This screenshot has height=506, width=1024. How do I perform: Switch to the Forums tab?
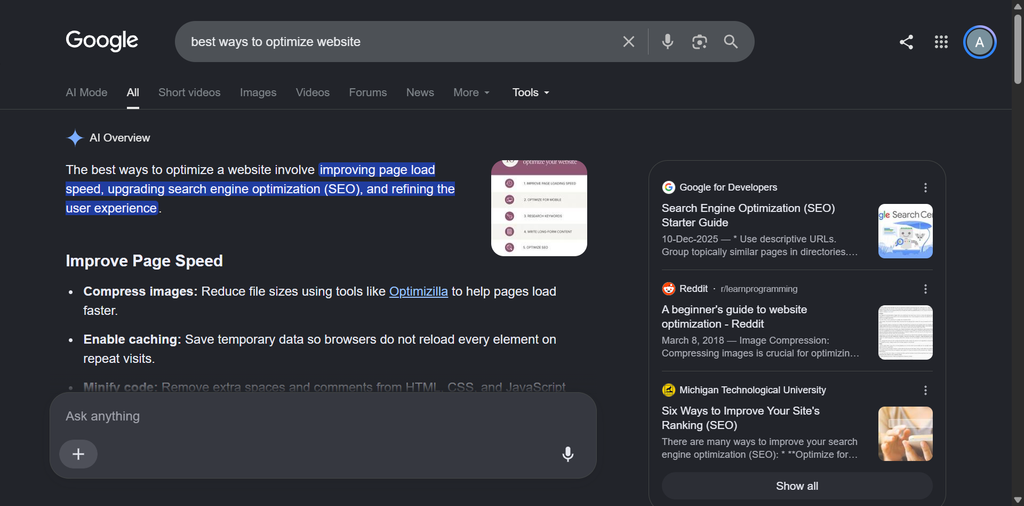click(368, 93)
